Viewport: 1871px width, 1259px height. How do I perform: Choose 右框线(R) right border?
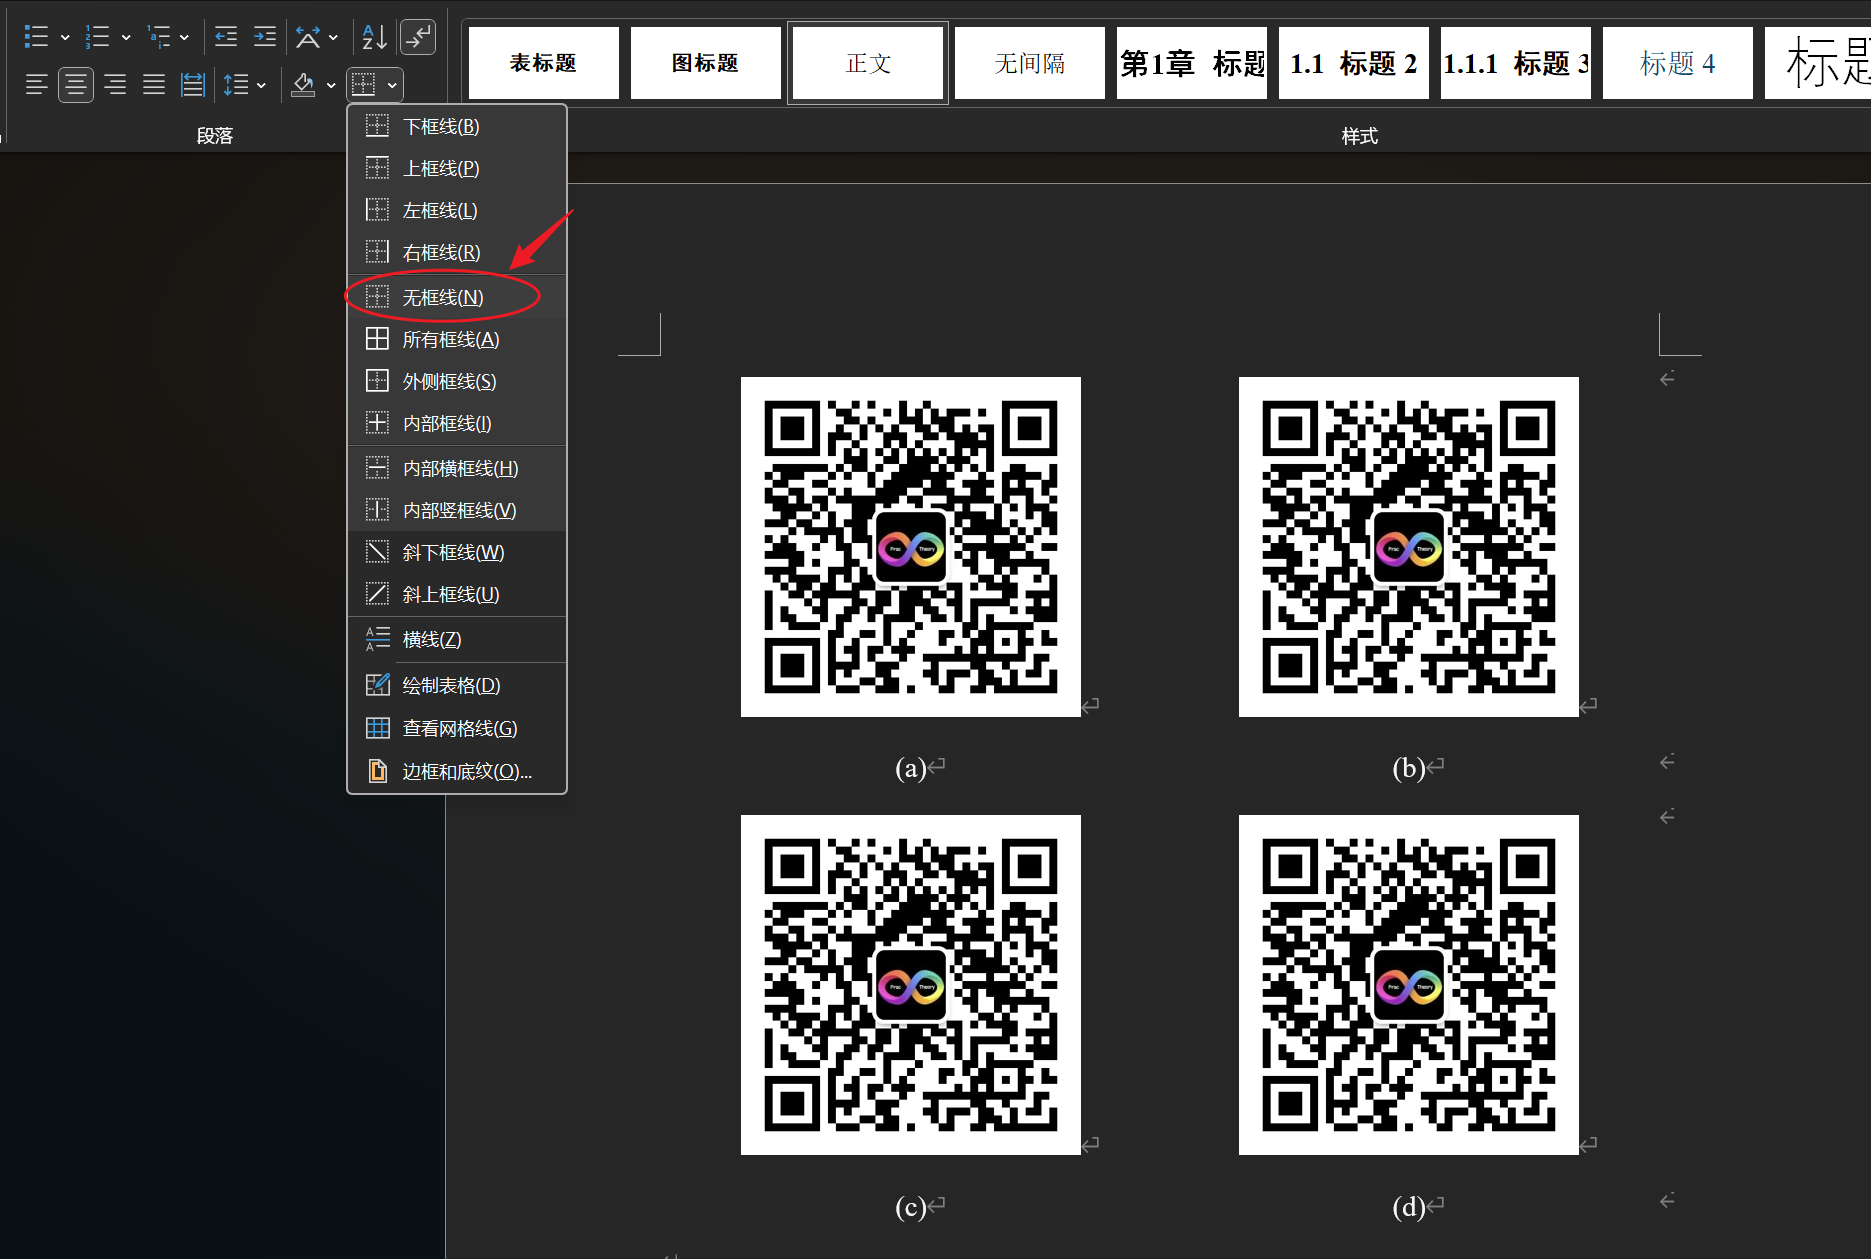[x=457, y=252]
